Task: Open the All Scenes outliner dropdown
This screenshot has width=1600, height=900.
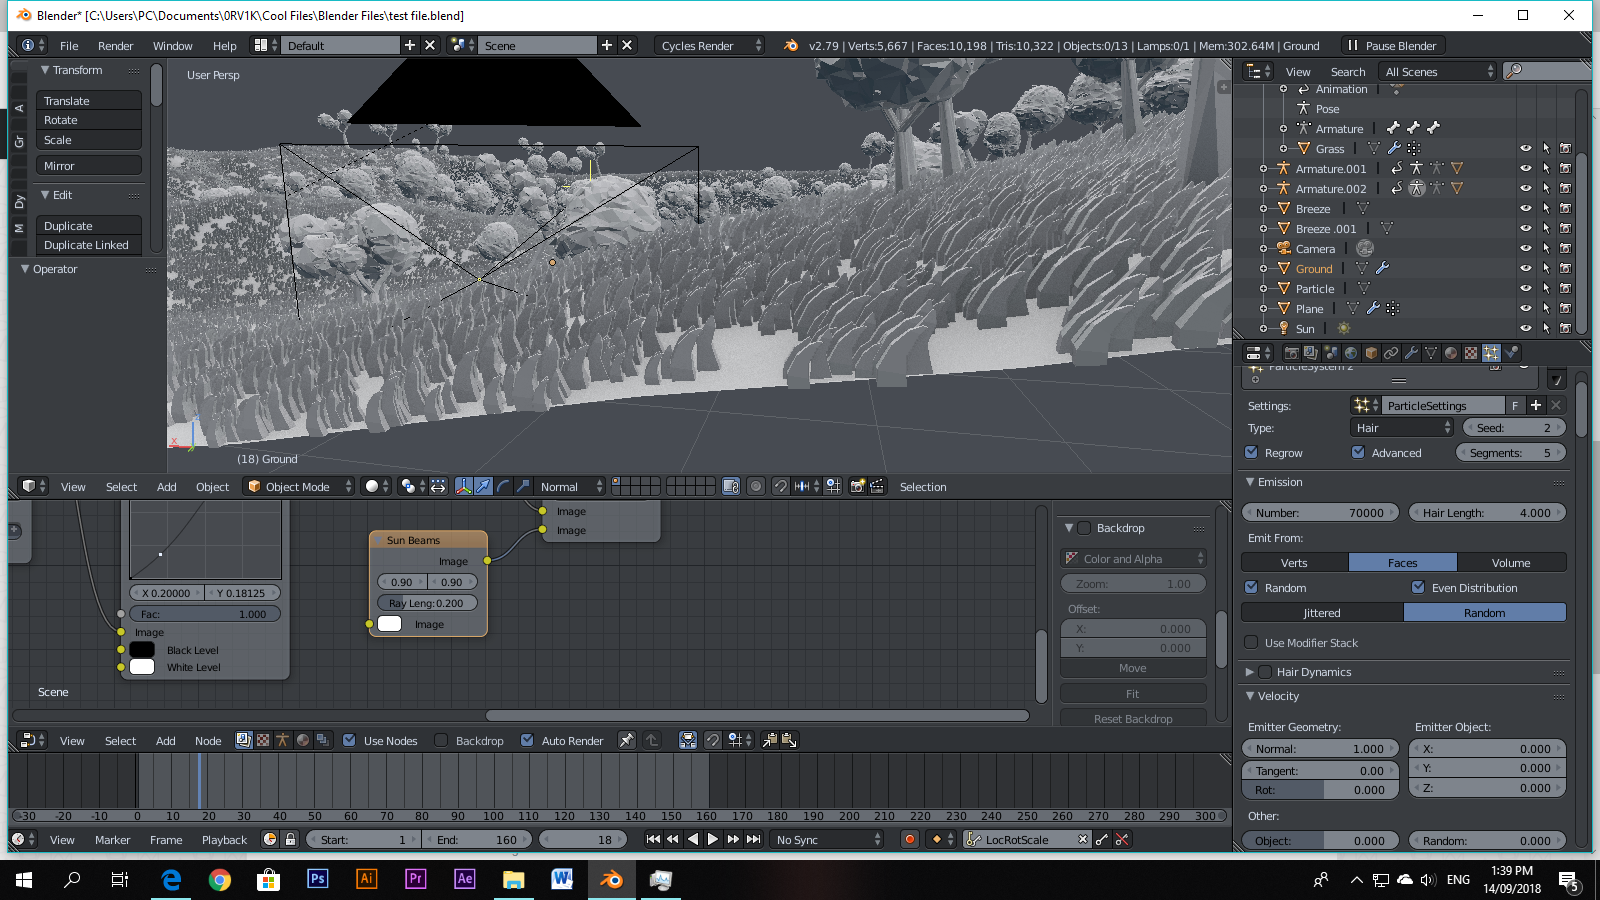Action: pos(1438,71)
